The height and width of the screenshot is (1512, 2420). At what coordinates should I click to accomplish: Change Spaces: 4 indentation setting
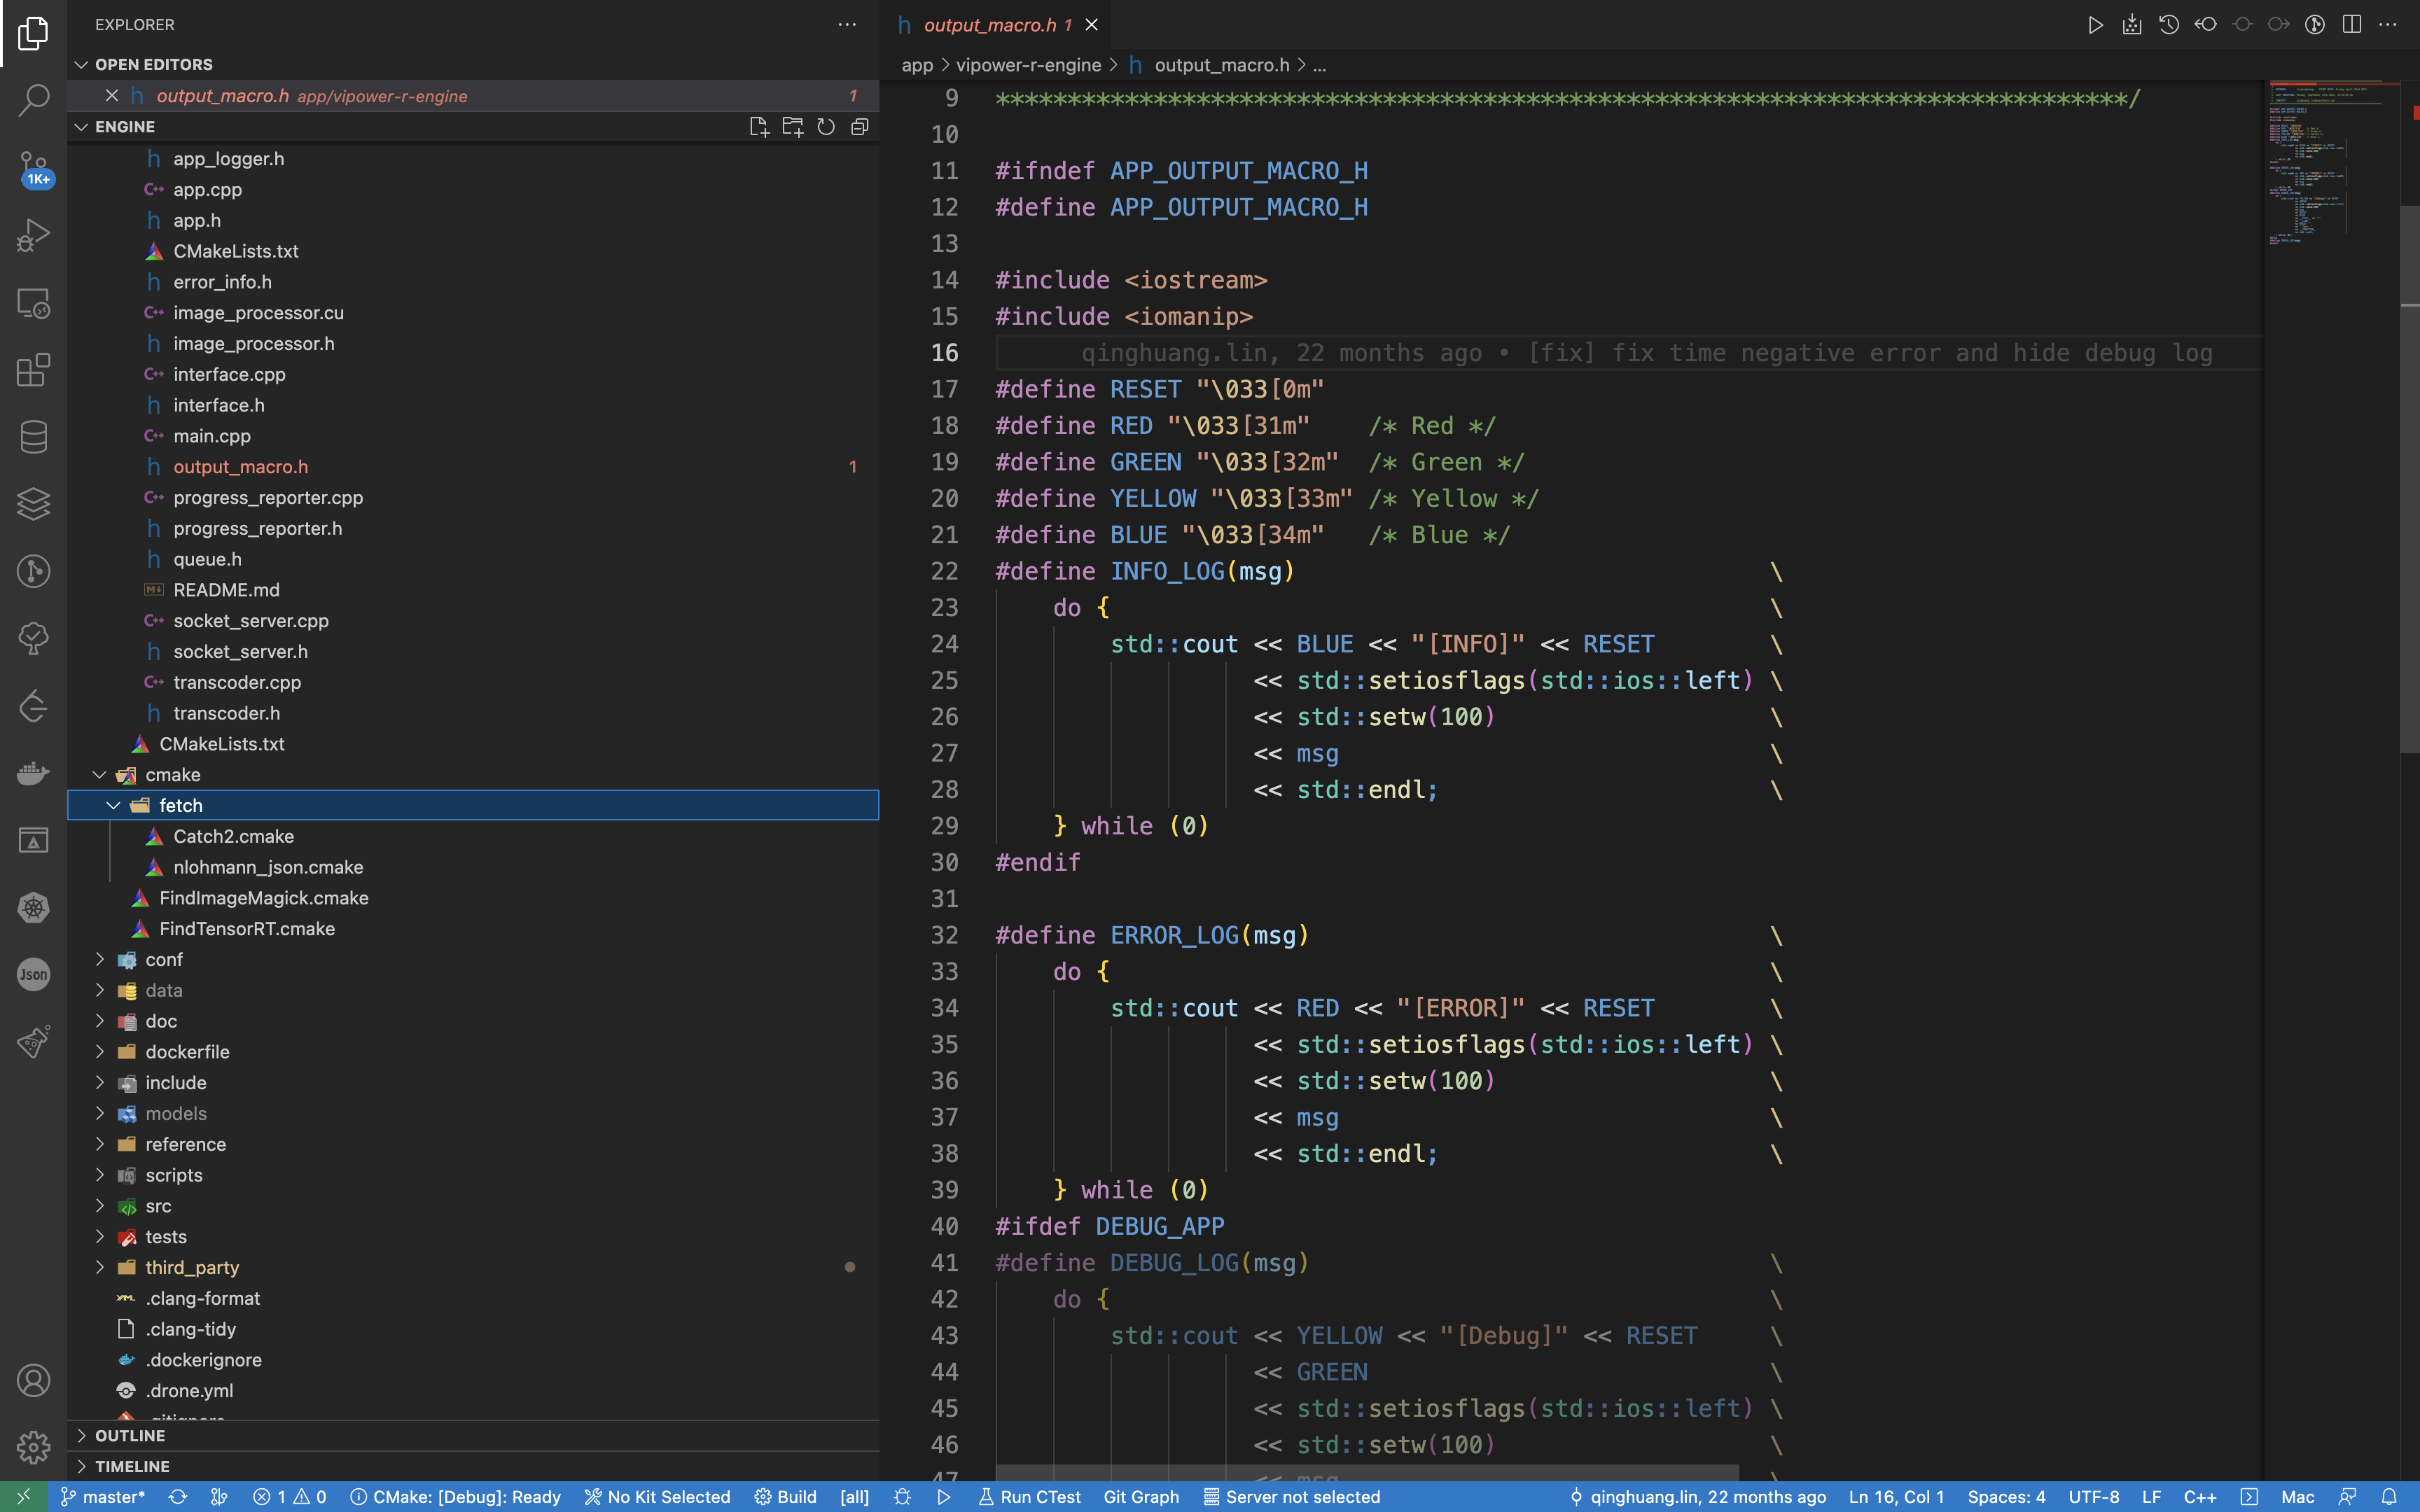coord(2006,1497)
